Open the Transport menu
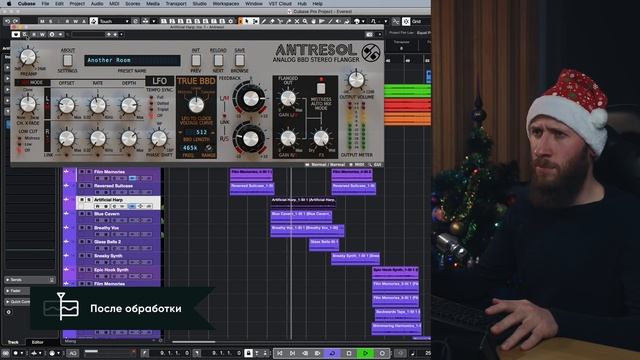 176,3
